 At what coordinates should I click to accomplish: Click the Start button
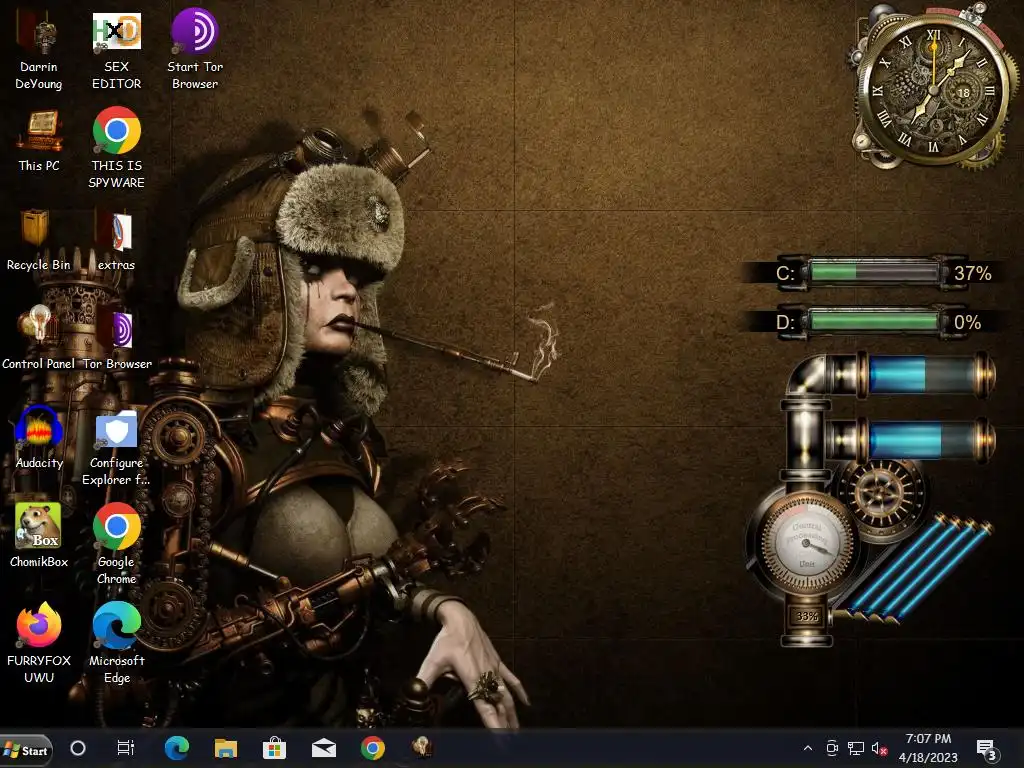click(26, 750)
